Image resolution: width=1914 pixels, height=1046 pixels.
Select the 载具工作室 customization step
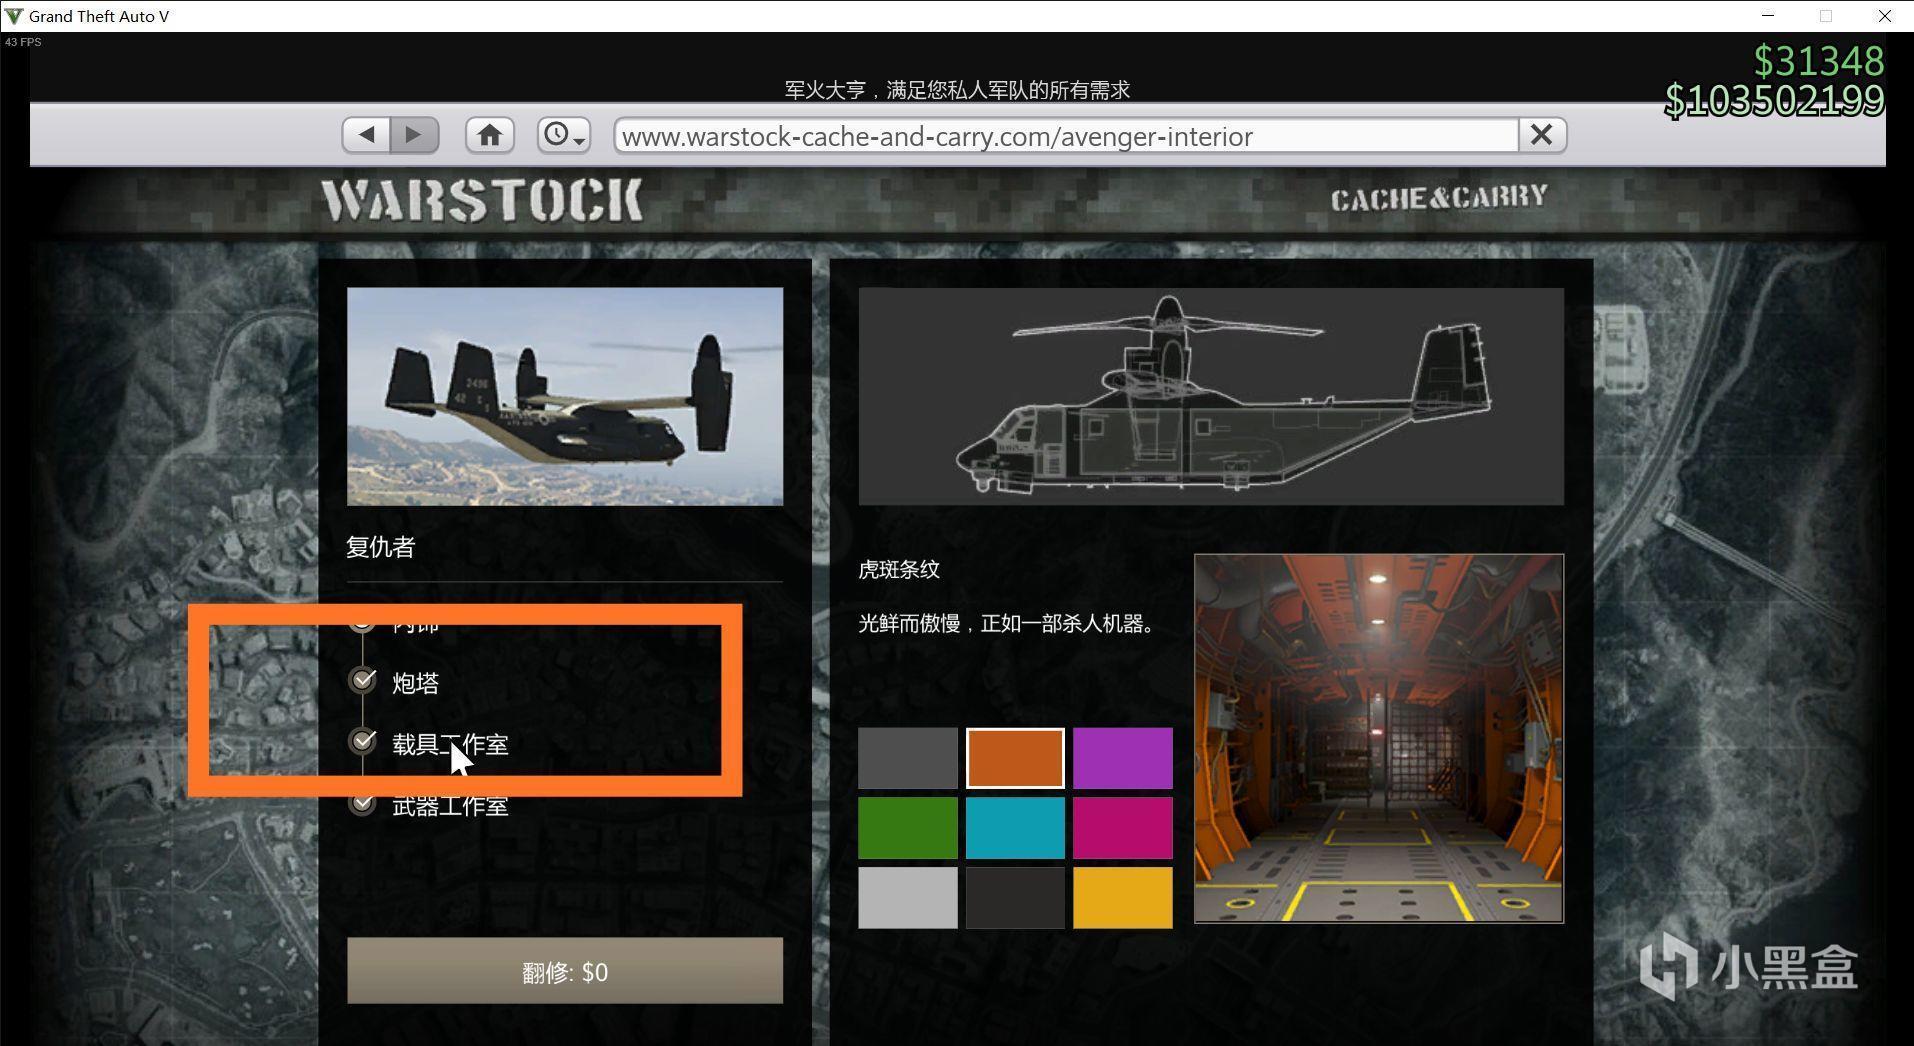[450, 745]
